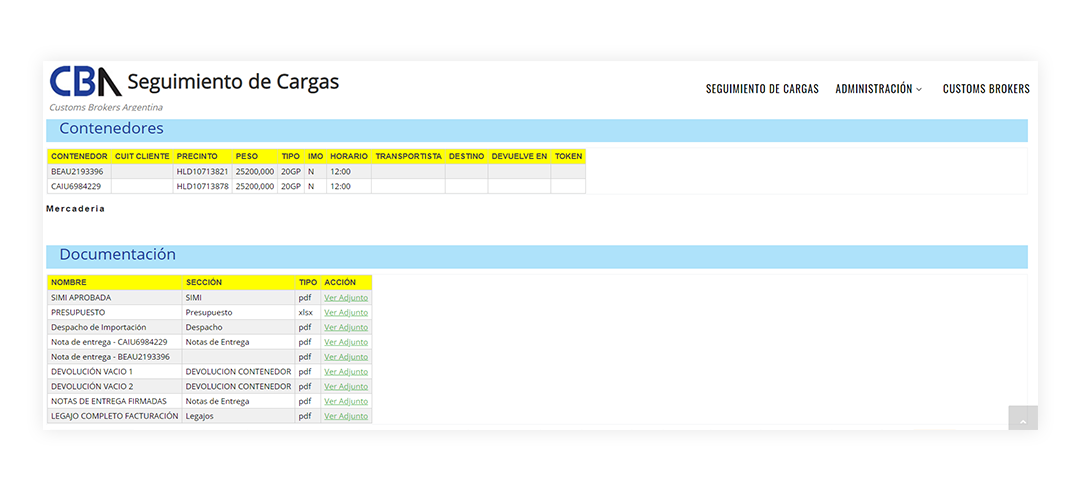
Task: Expand the Administración dropdown menu
Action: [878, 89]
